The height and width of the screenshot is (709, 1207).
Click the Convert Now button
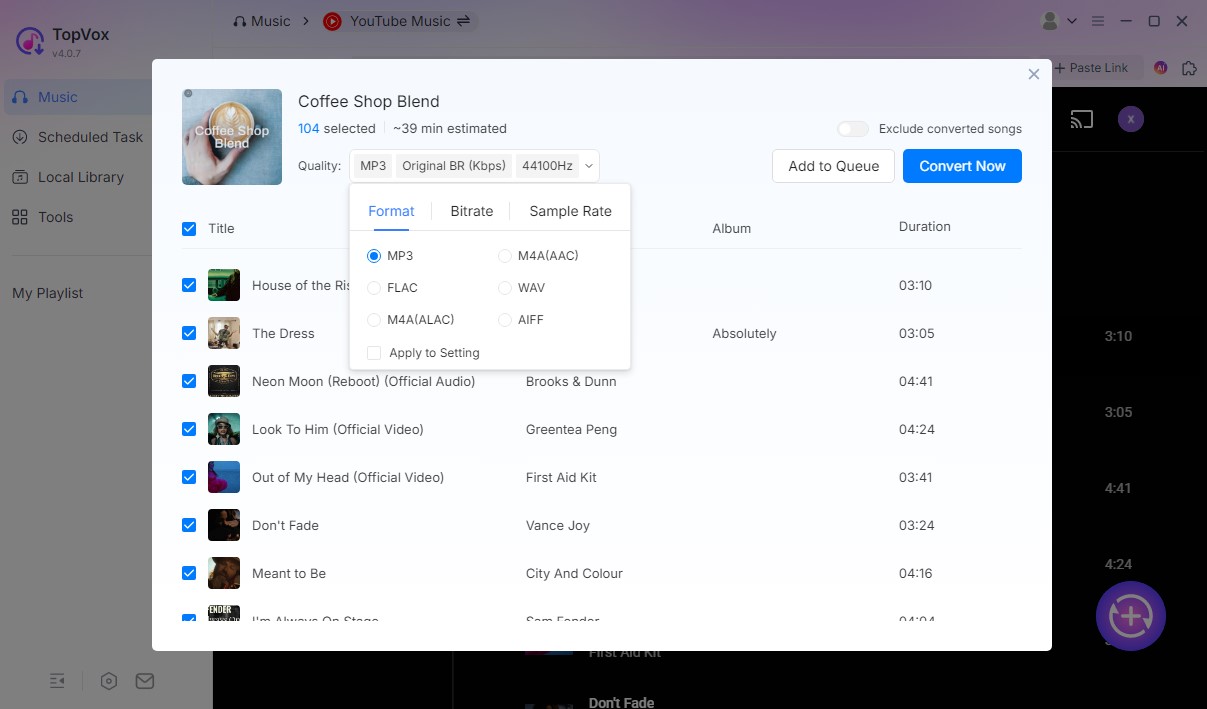tap(962, 166)
